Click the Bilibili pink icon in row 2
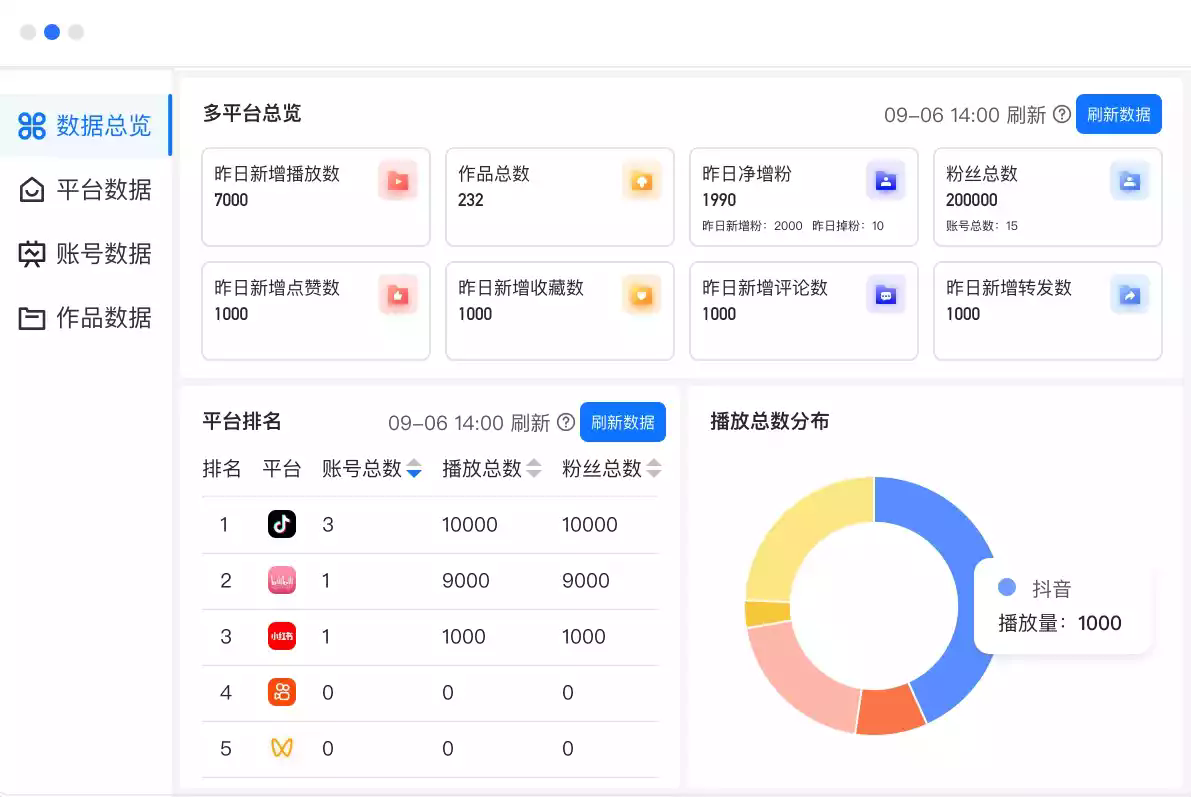This screenshot has width=1191, height=797. pos(282,580)
